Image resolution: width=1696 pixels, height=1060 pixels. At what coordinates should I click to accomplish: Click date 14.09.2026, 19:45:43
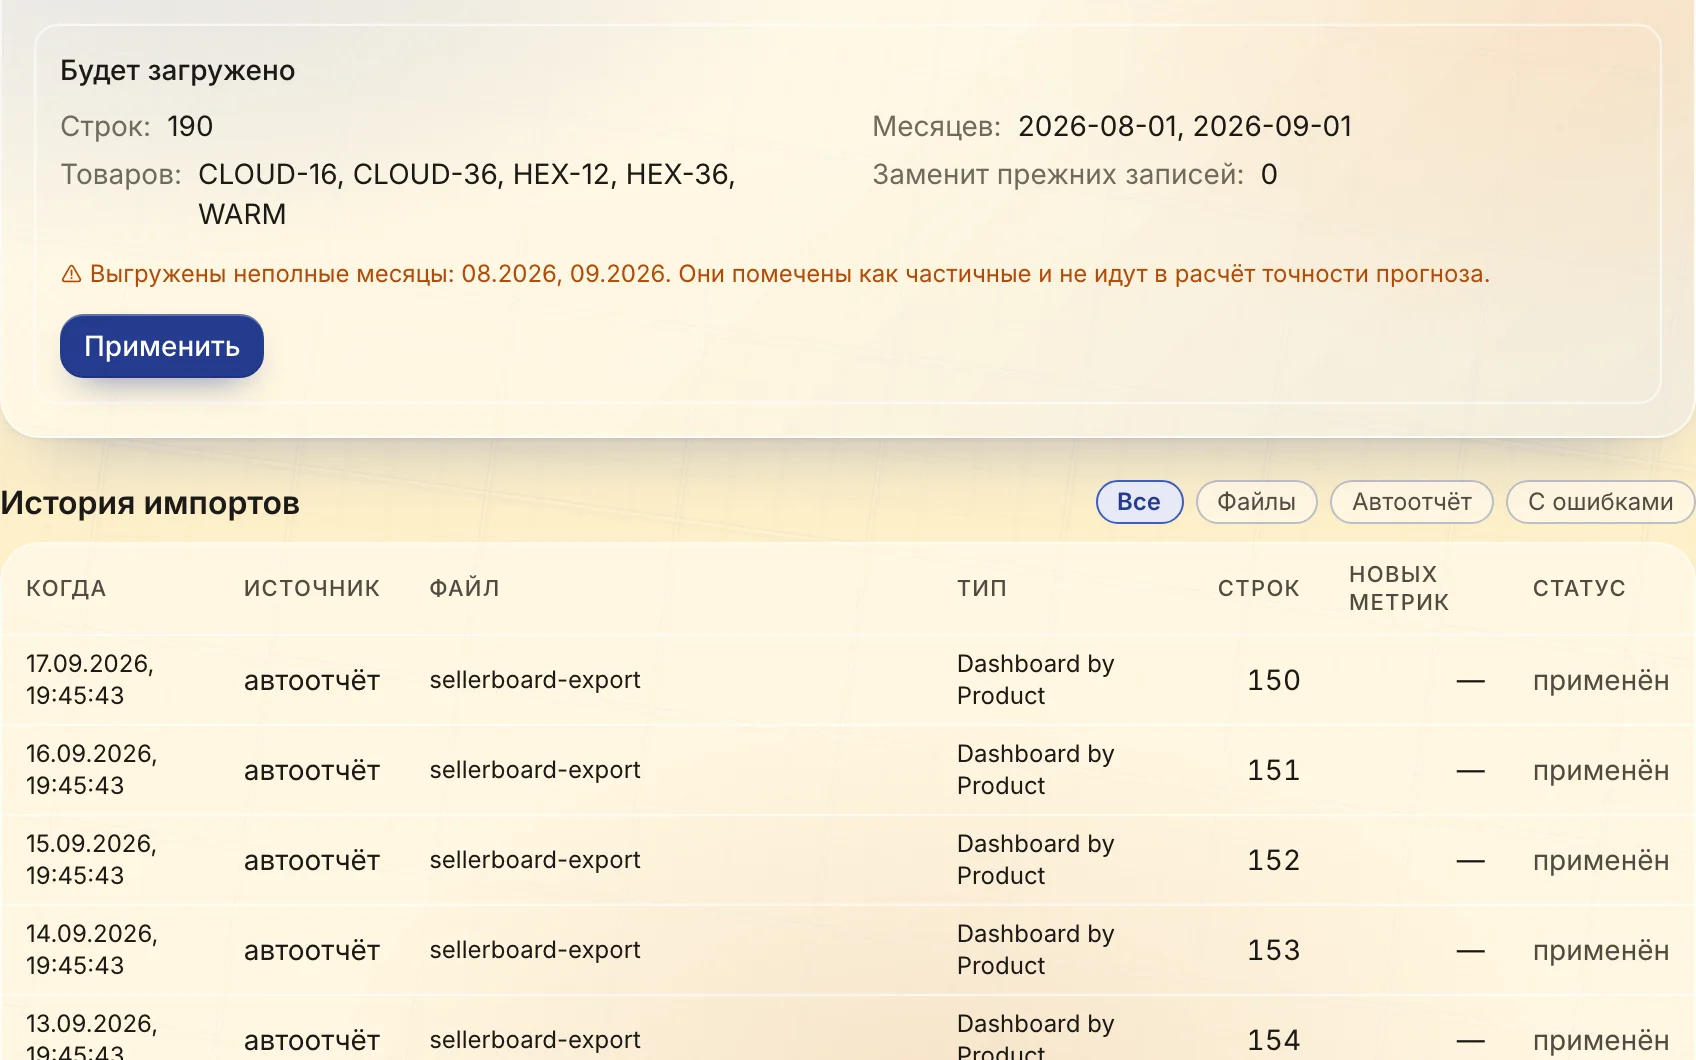coord(92,950)
